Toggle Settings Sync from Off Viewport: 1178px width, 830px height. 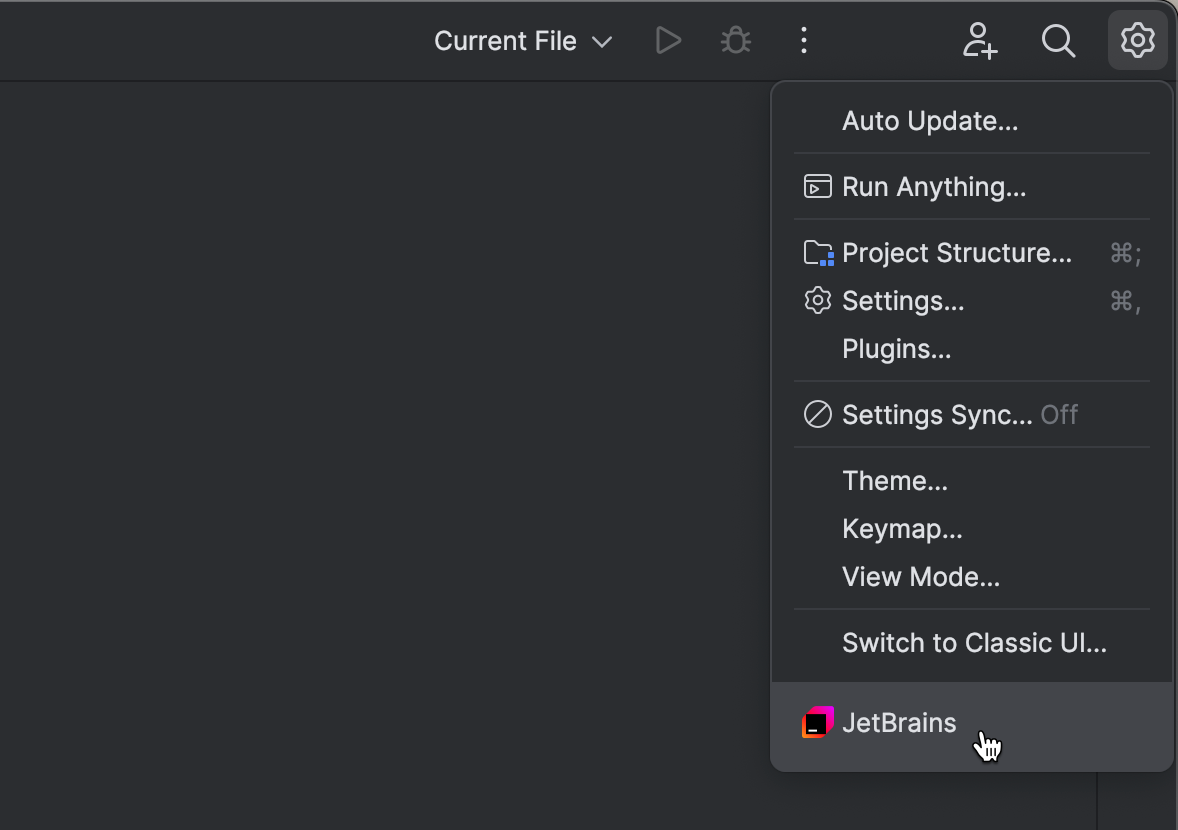tap(939, 414)
